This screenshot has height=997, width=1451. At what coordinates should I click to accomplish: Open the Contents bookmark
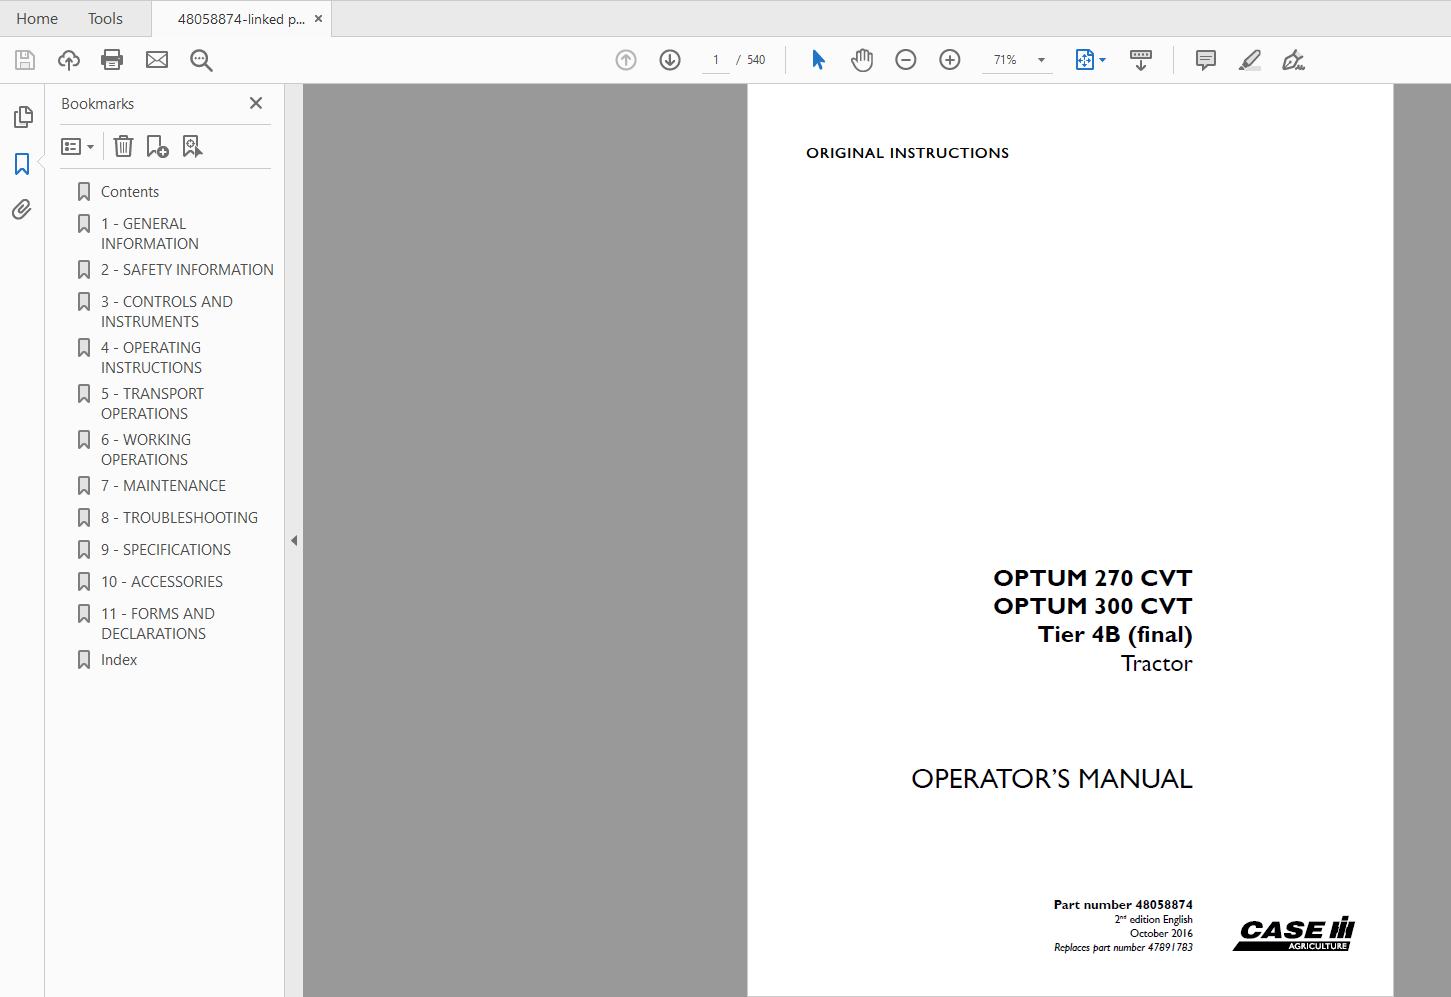(129, 192)
